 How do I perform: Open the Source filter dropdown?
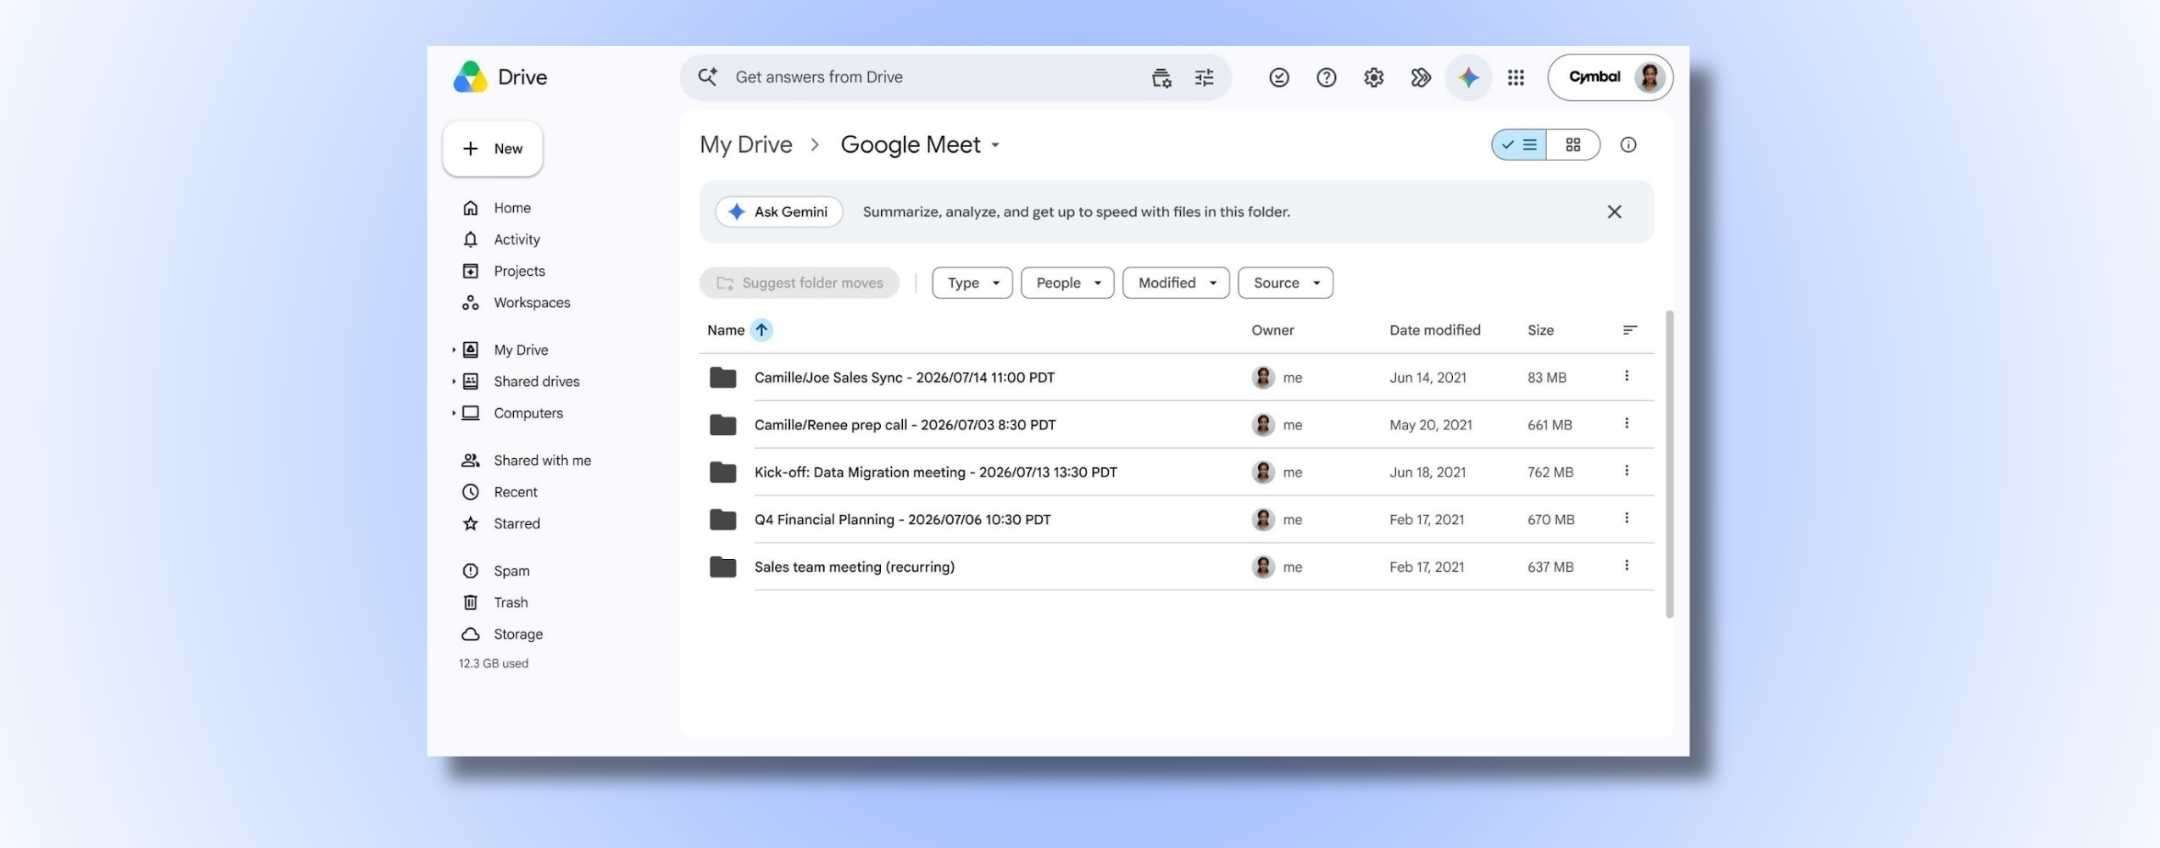click(1285, 283)
